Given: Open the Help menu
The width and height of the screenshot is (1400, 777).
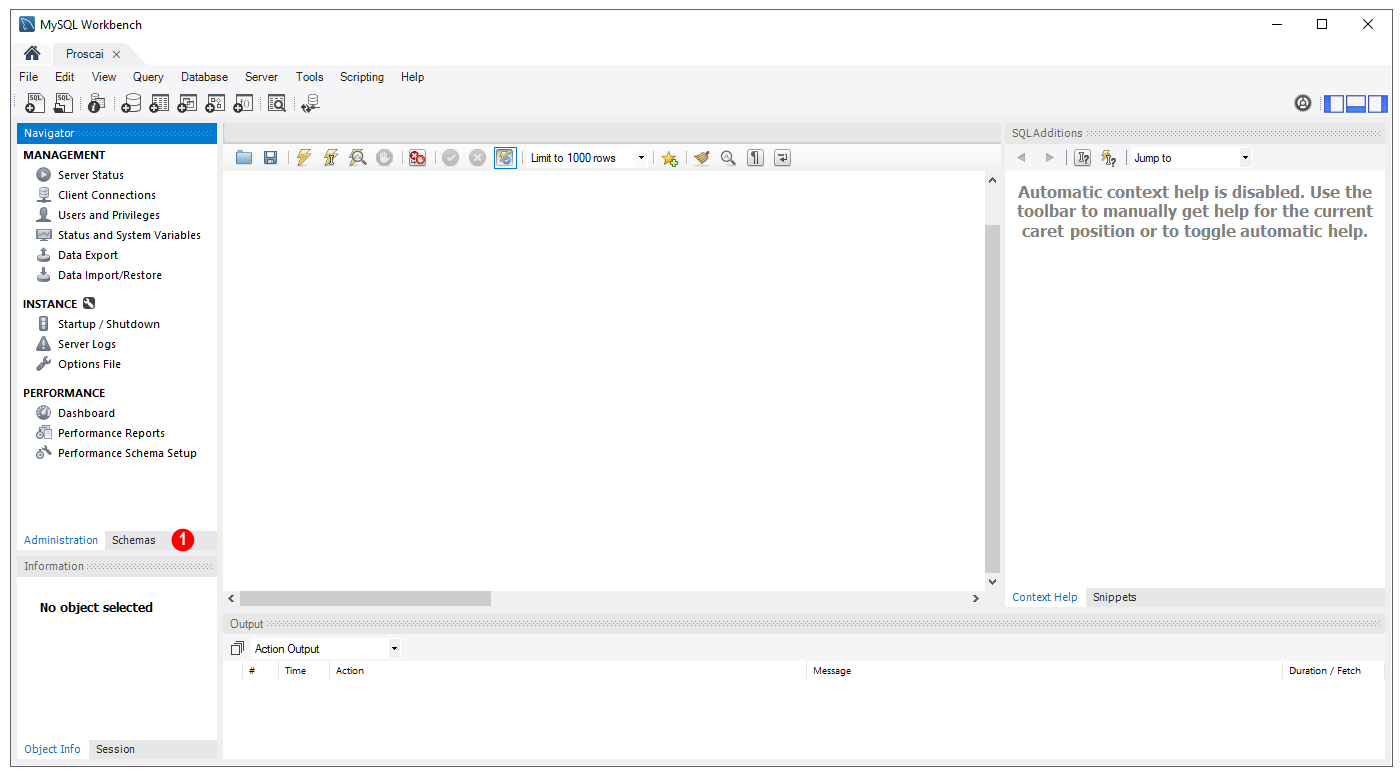Looking at the screenshot, I should [413, 77].
